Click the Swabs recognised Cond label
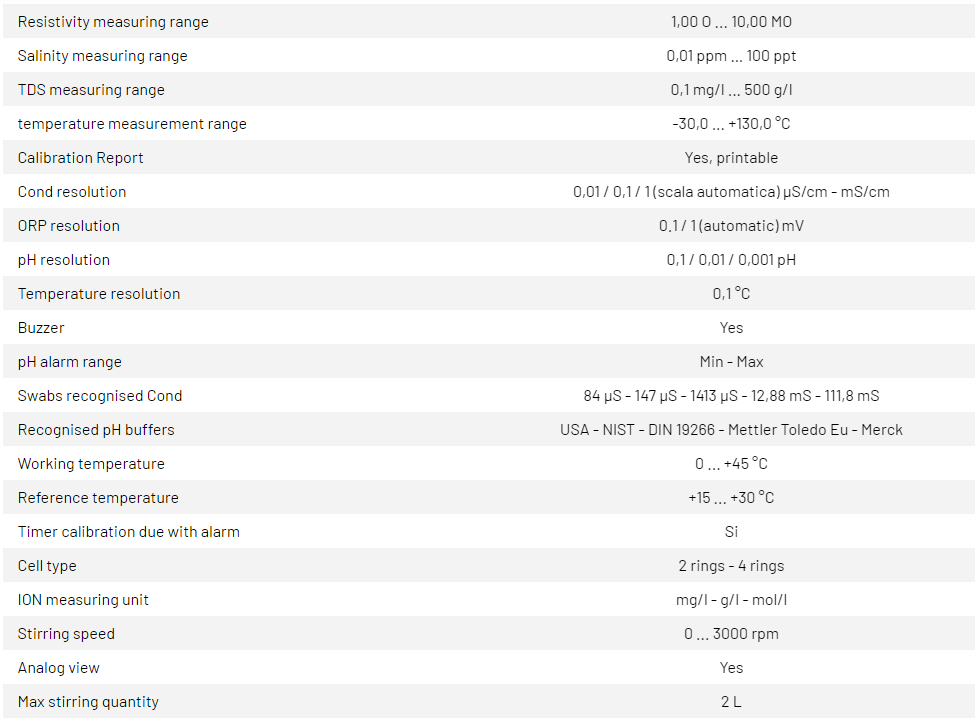The image size is (977, 722). click(x=100, y=396)
